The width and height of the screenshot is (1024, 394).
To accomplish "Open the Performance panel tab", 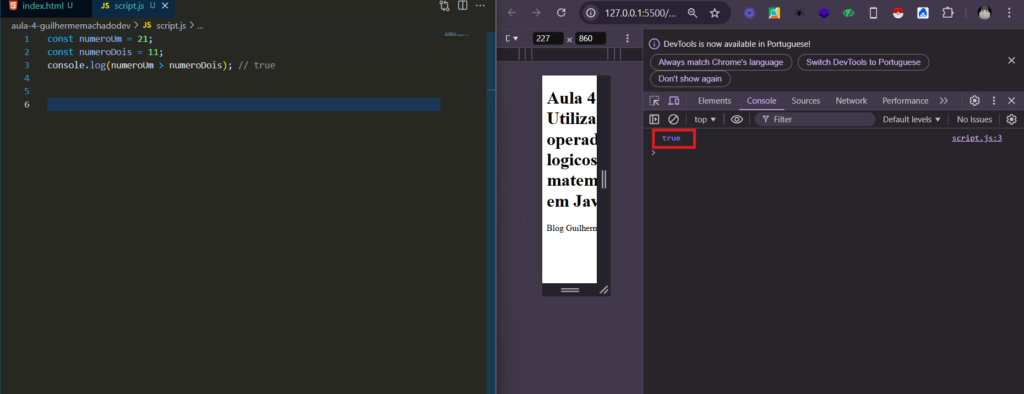I will click(905, 101).
